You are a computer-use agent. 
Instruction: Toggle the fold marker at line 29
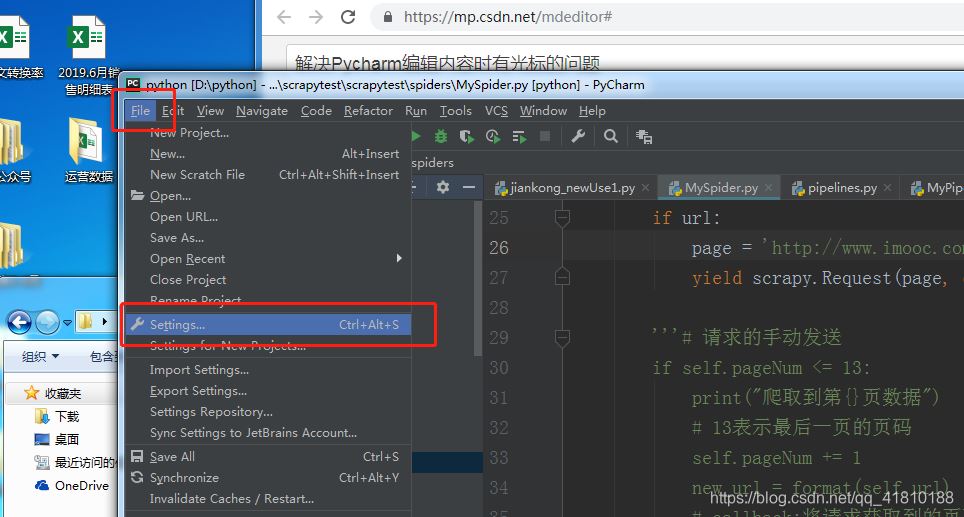click(x=562, y=337)
